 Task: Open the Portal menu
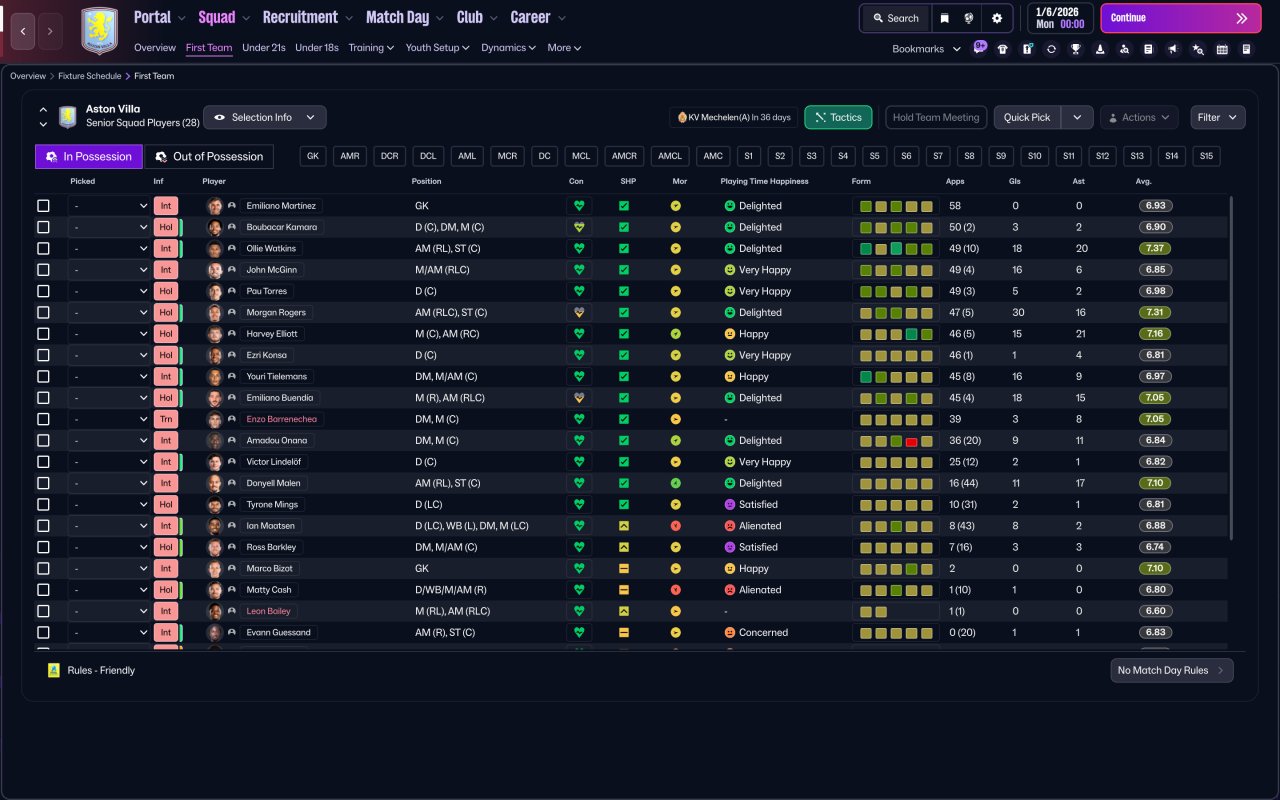tap(160, 17)
